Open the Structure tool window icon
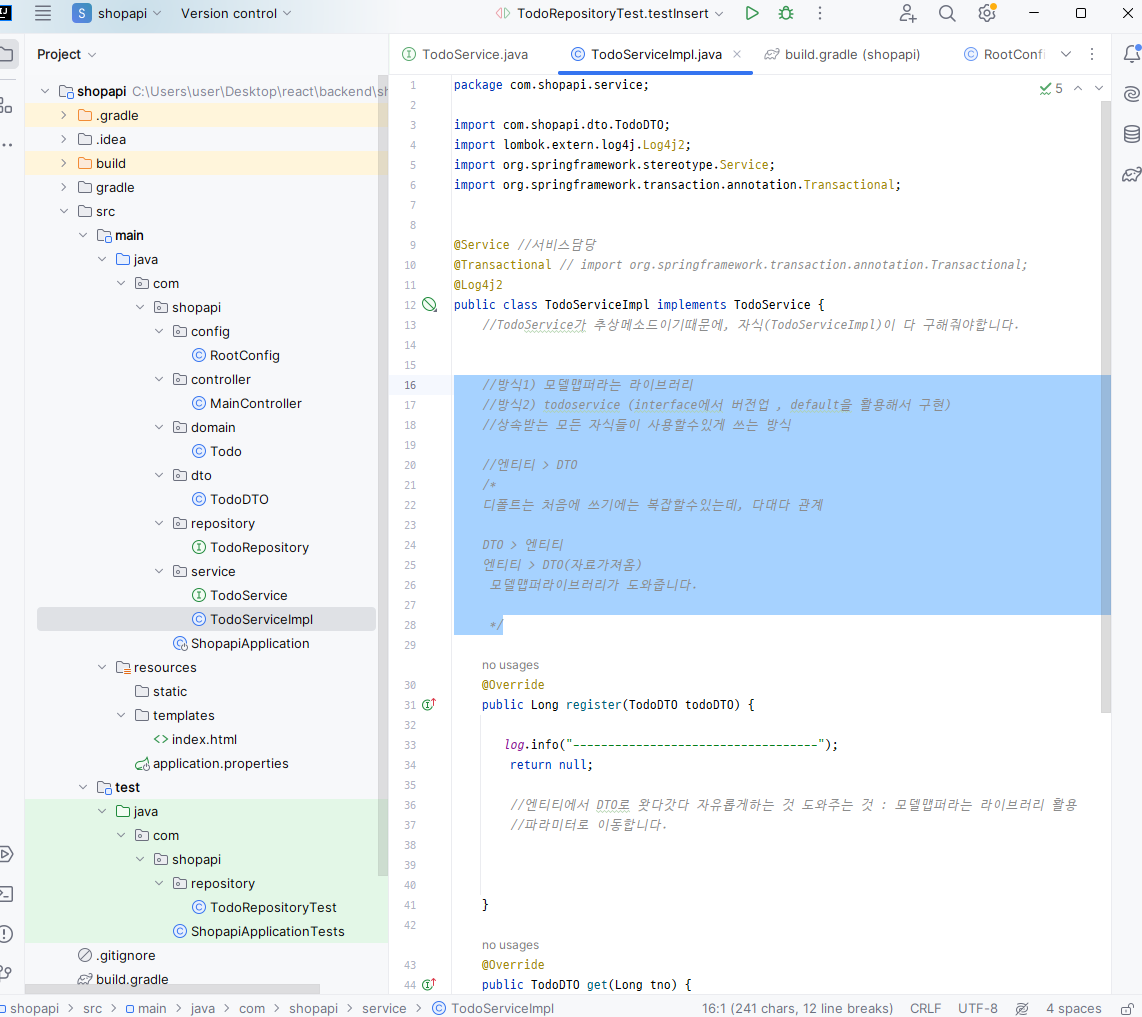 tap(7, 105)
